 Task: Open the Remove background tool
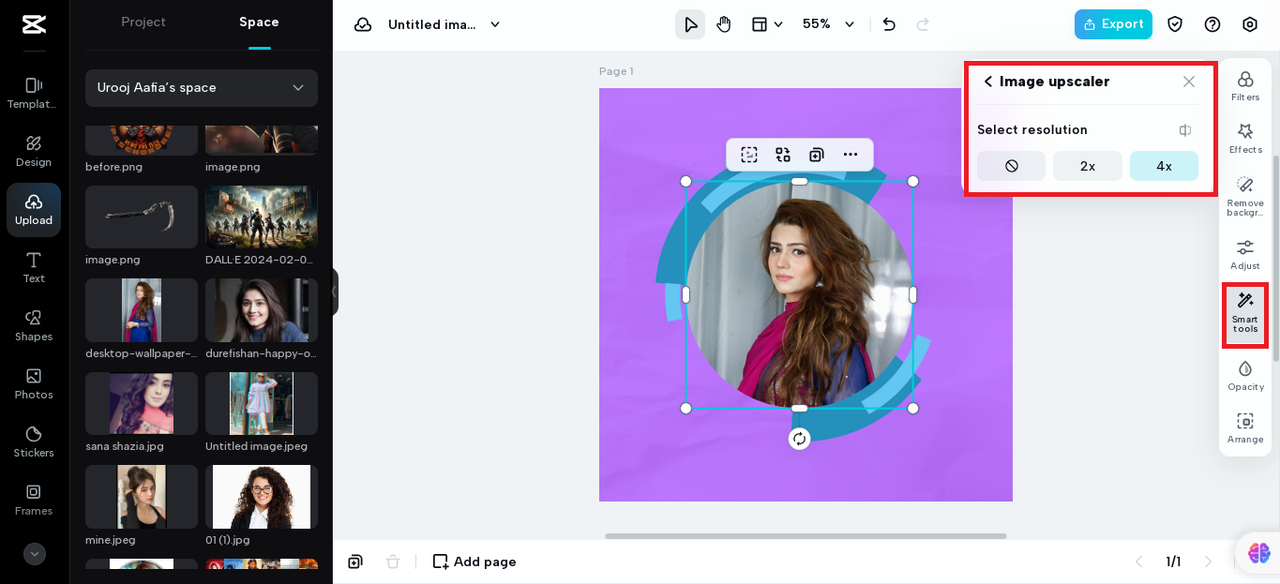click(x=1245, y=196)
